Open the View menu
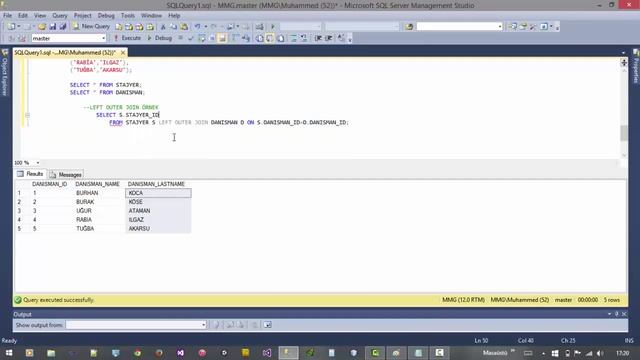640x360 pixels. click(x=40, y=16)
